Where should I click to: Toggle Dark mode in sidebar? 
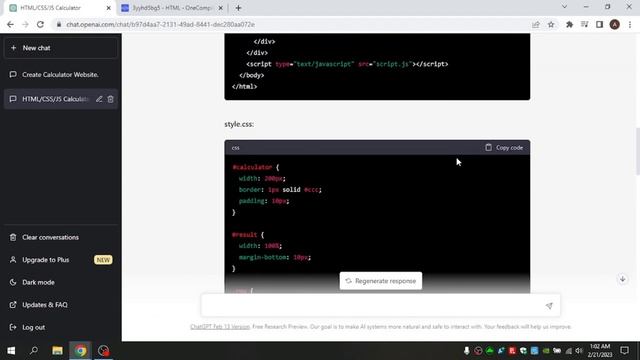[x=61, y=282]
